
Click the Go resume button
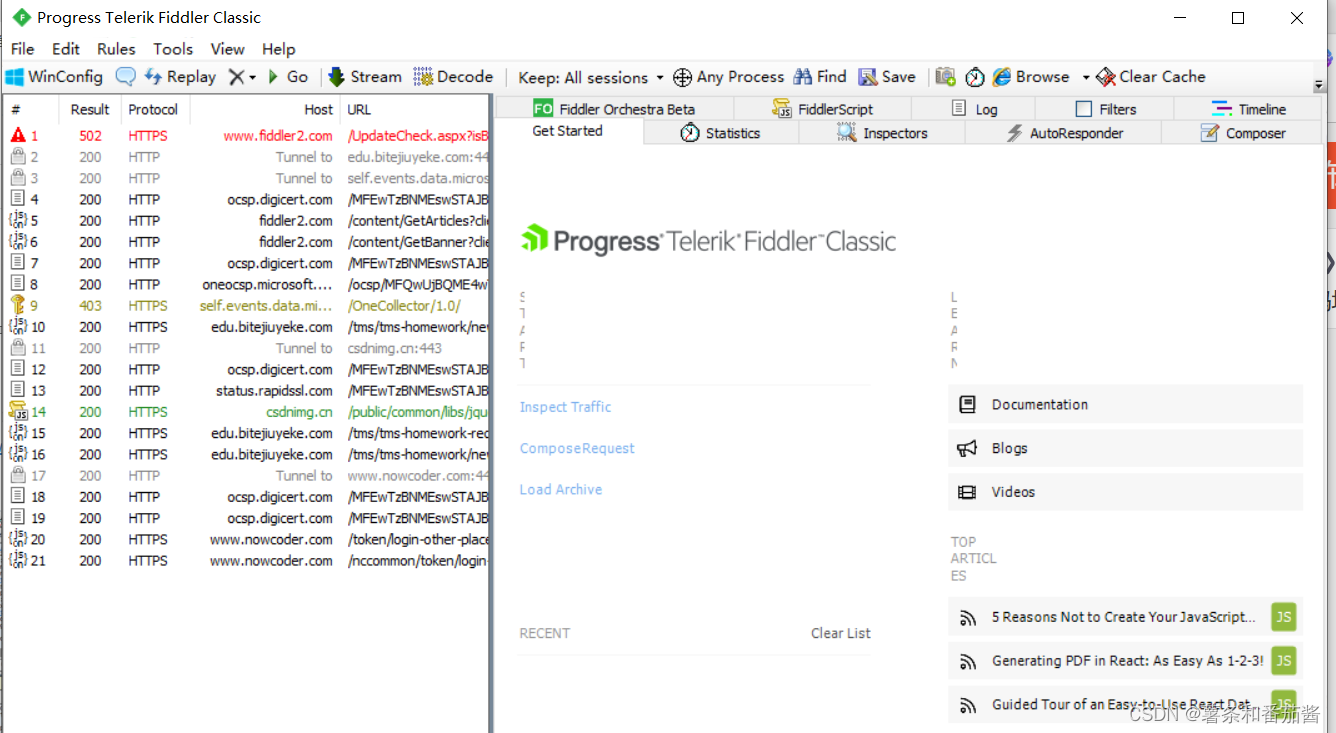[x=288, y=77]
